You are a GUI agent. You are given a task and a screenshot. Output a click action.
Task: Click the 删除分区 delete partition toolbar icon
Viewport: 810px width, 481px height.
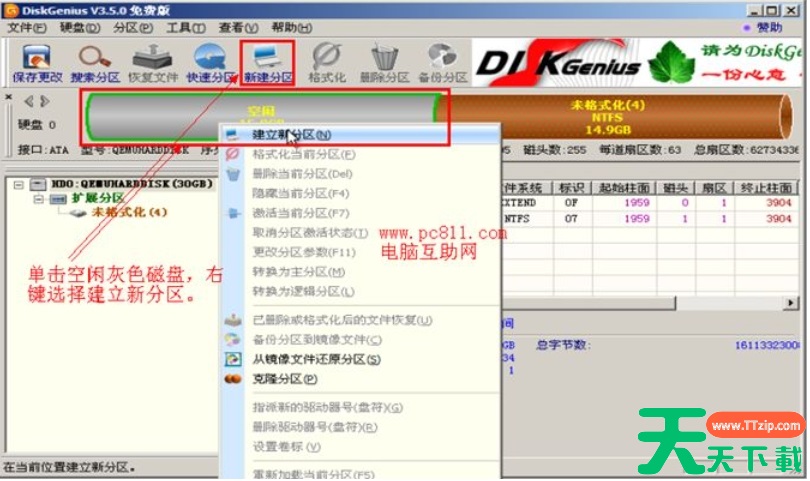[x=384, y=64]
